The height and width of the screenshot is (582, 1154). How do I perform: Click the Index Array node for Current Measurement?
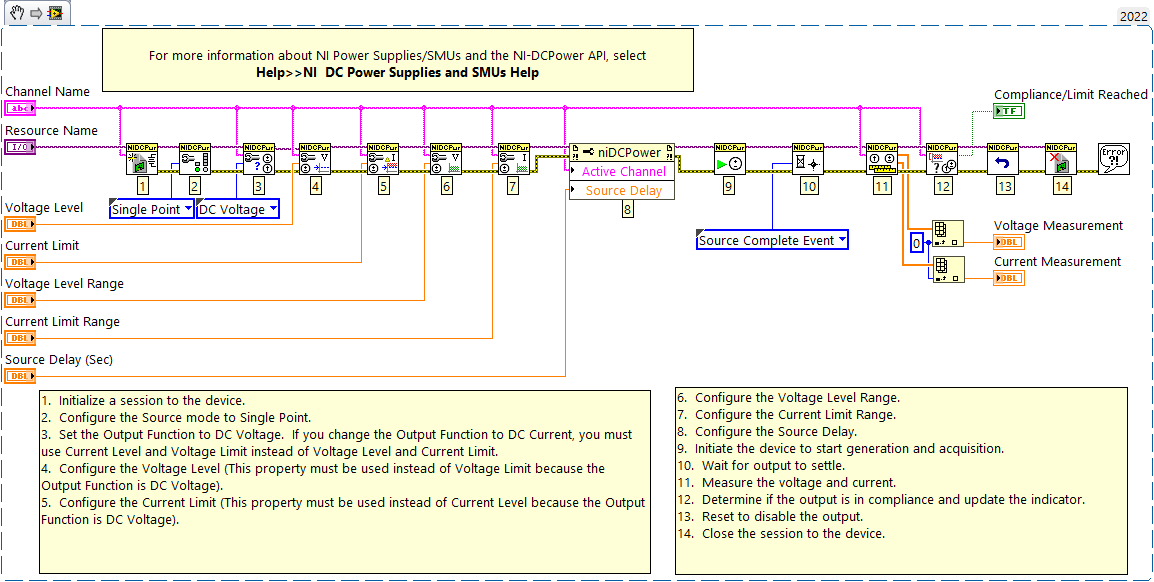click(948, 269)
